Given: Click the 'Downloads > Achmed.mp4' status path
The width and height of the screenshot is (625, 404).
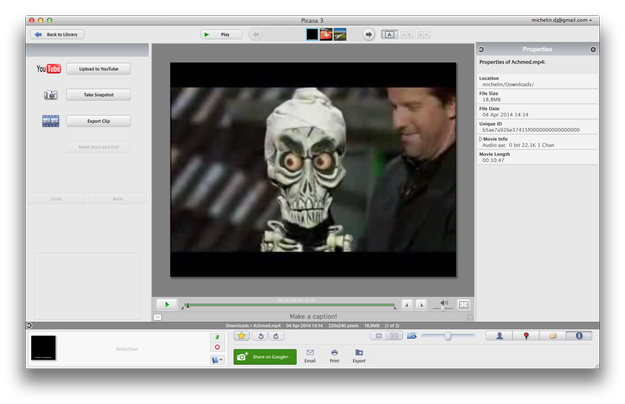Looking at the screenshot, I should [254, 326].
